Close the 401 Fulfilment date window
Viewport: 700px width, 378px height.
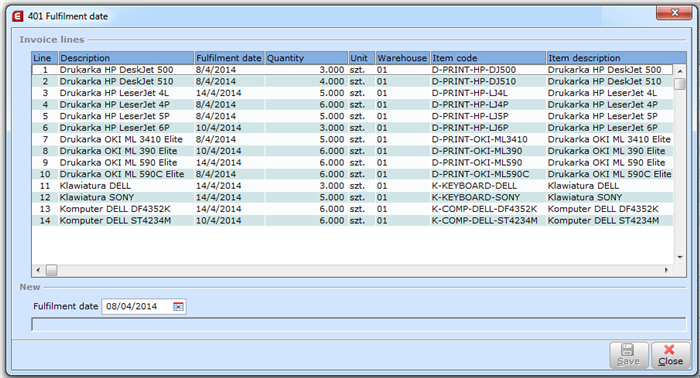tap(674, 13)
